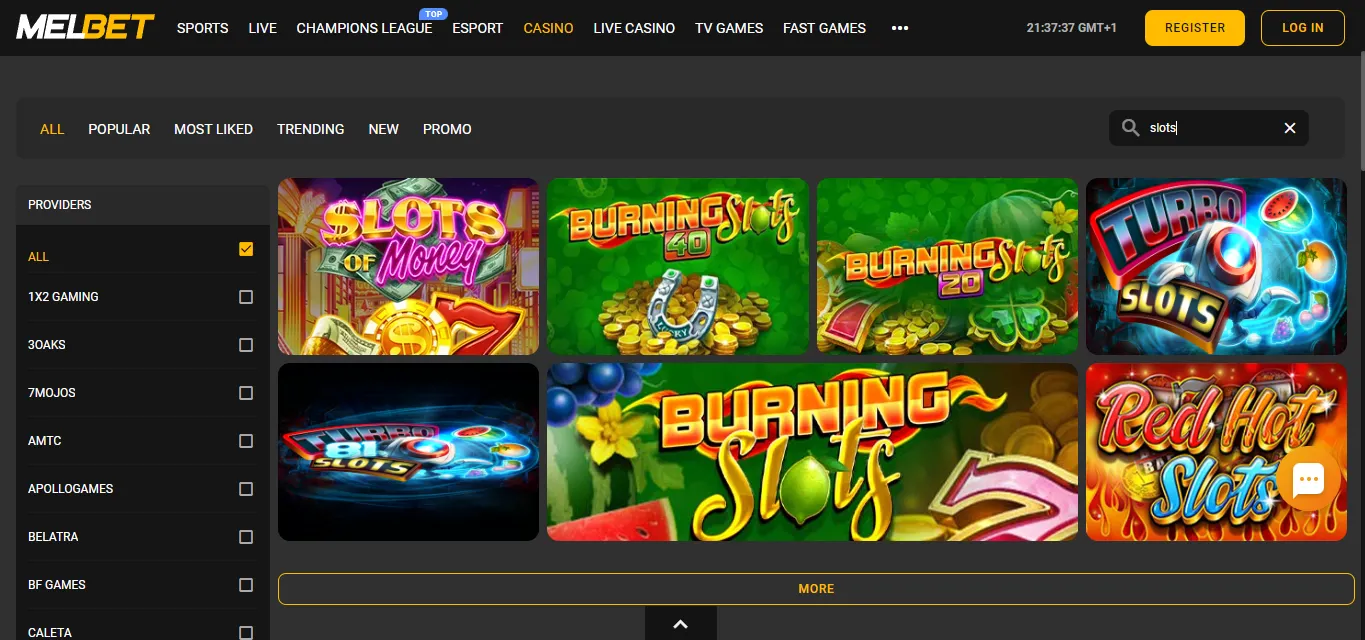Screen dimensions: 1365x640
Task: Check the 3OAKS provider checkbox
Action: click(245, 344)
